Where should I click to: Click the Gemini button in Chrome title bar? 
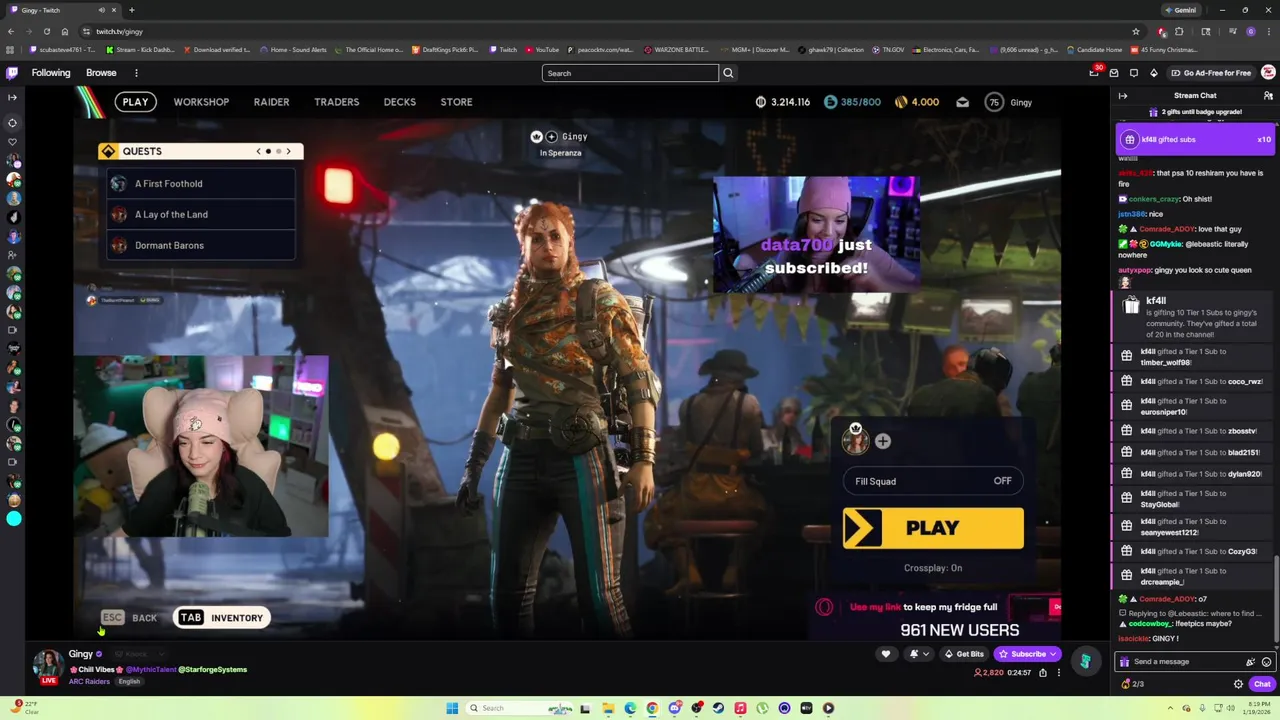[1181, 10]
